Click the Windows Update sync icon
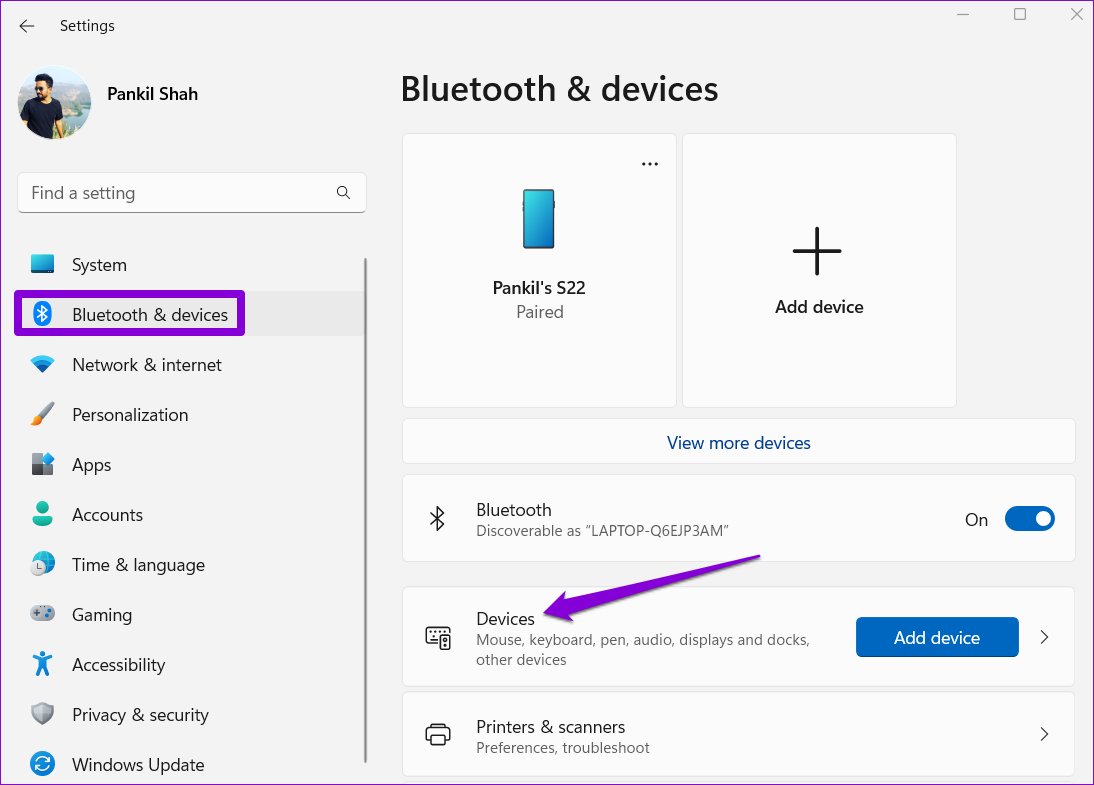This screenshot has height=785, width=1094. (x=42, y=765)
